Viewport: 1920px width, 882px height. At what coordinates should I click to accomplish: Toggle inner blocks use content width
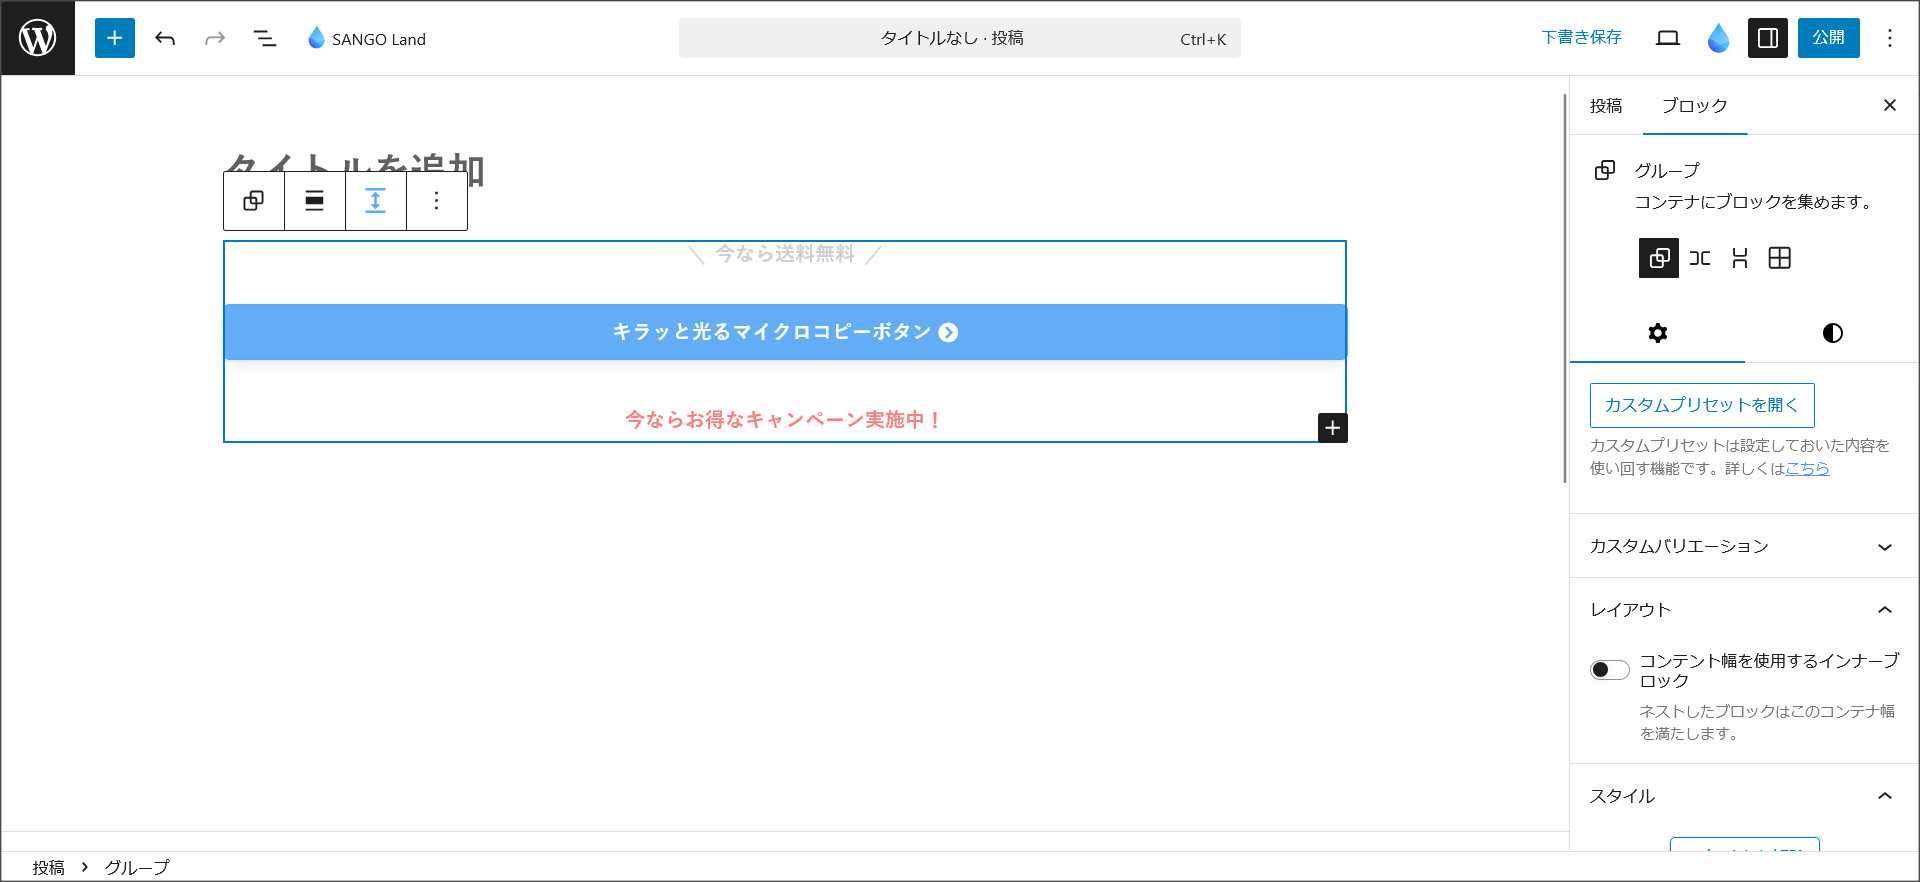(1609, 670)
